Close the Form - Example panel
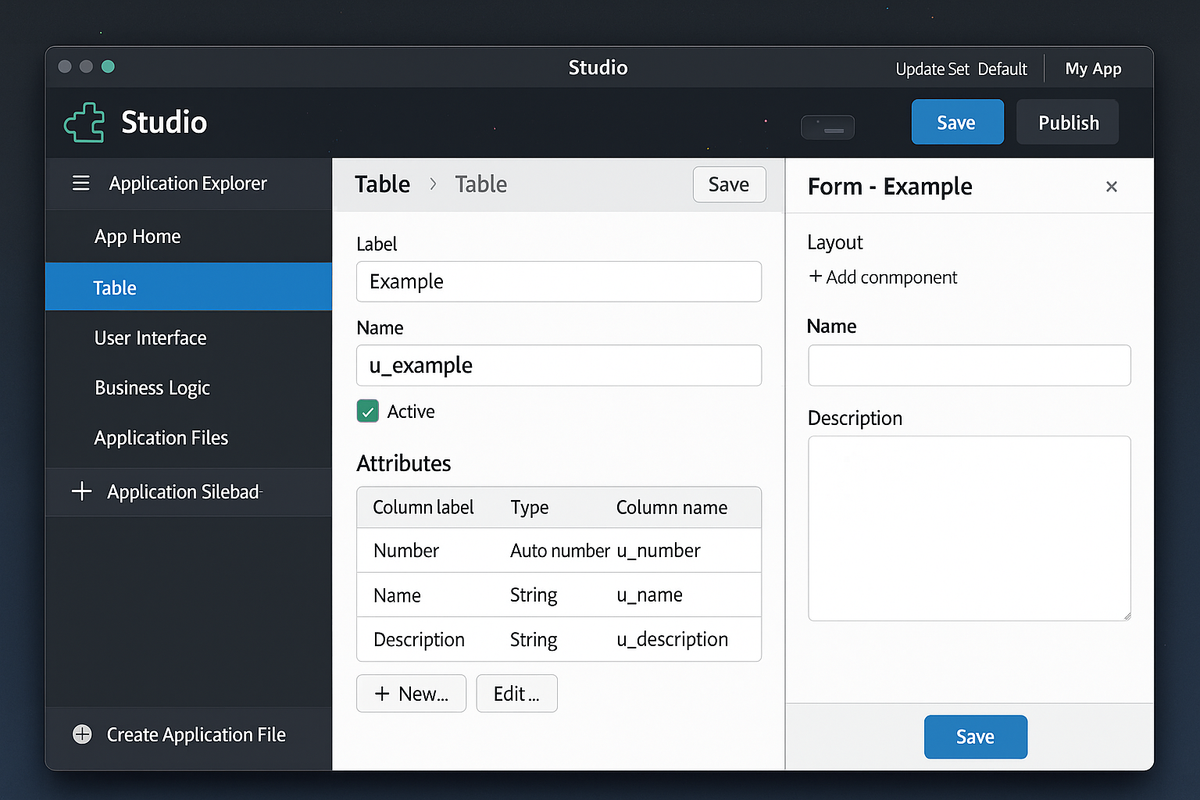This screenshot has width=1200, height=800. pos(1111,187)
